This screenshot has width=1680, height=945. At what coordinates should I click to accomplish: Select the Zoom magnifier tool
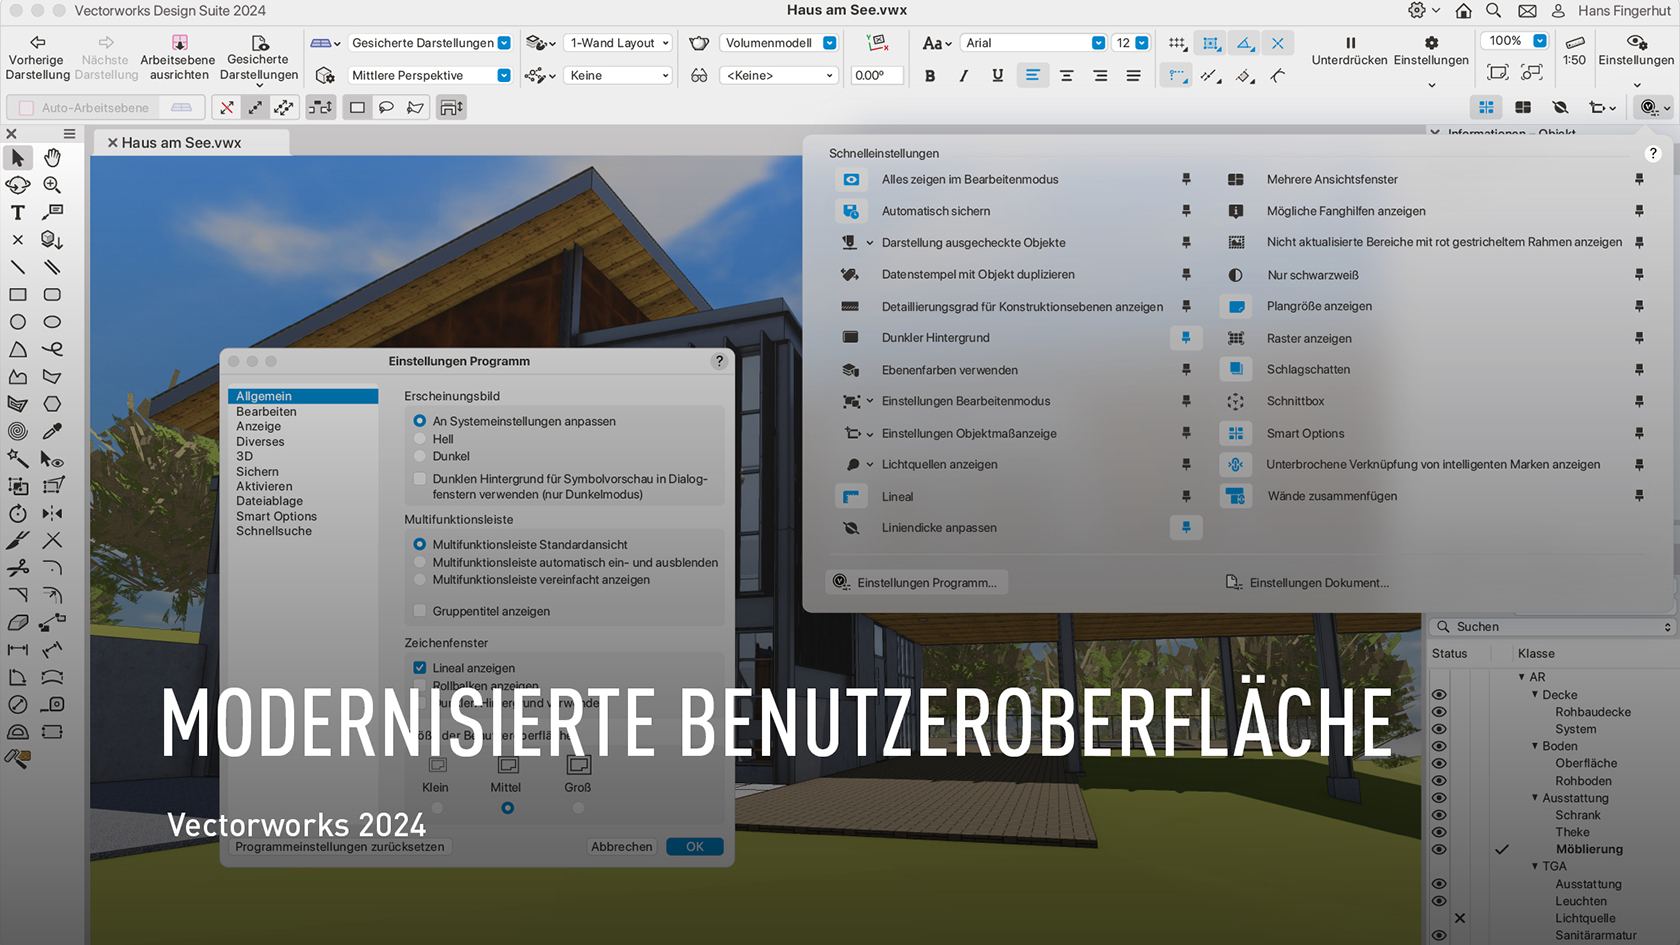click(52, 185)
